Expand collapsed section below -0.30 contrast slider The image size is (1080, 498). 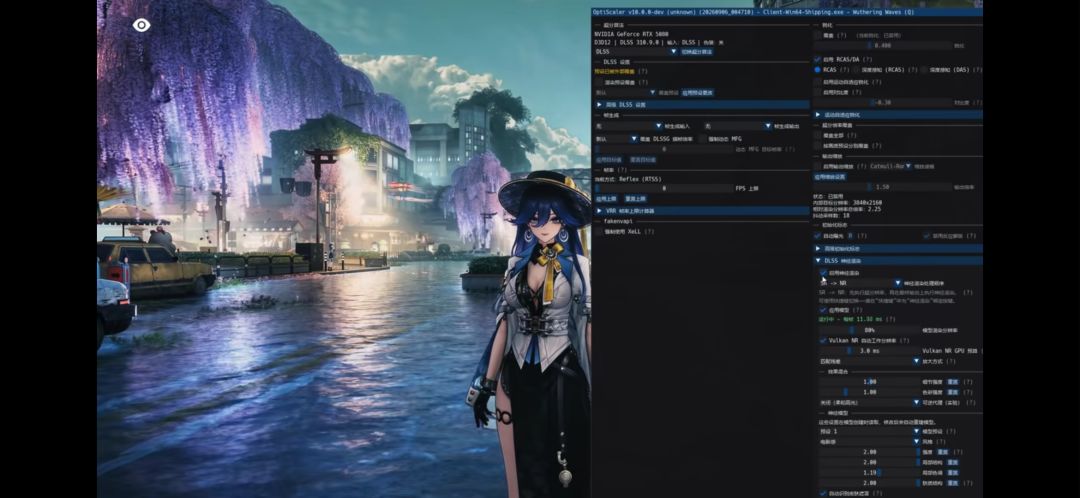(x=897, y=115)
